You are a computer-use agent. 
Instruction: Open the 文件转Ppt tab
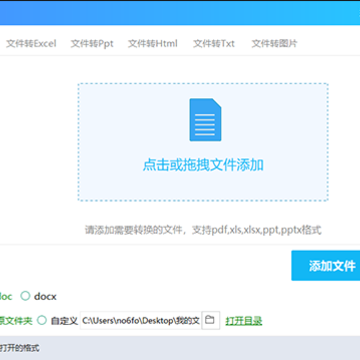pyautogui.click(x=92, y=44)
